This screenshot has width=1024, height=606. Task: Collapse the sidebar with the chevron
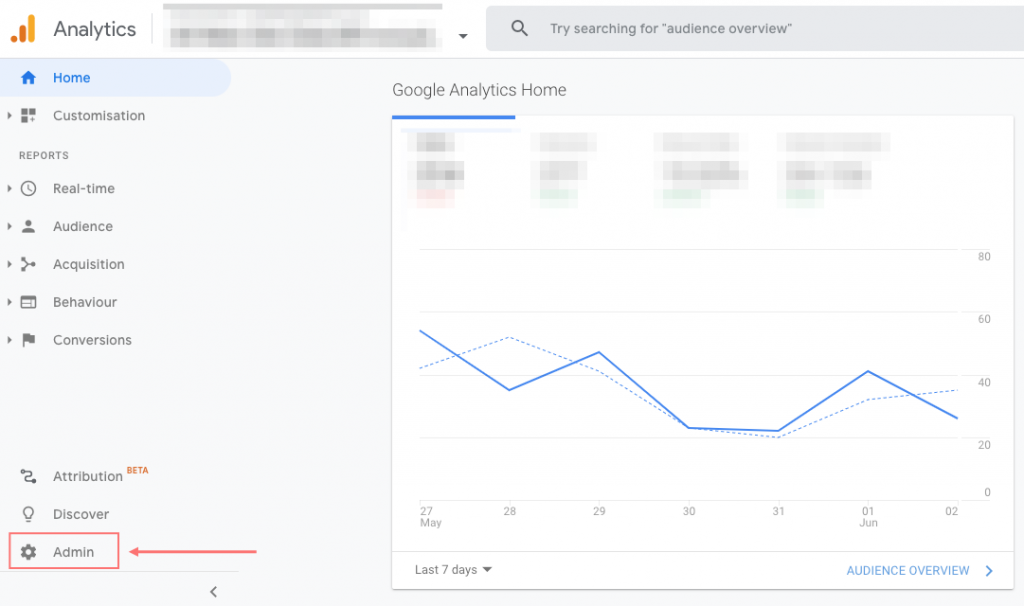click(213, 591)
